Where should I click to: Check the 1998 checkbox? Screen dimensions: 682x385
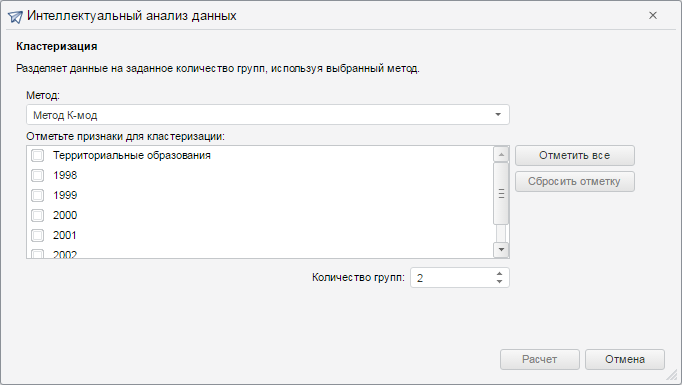(x=37, y=175)
